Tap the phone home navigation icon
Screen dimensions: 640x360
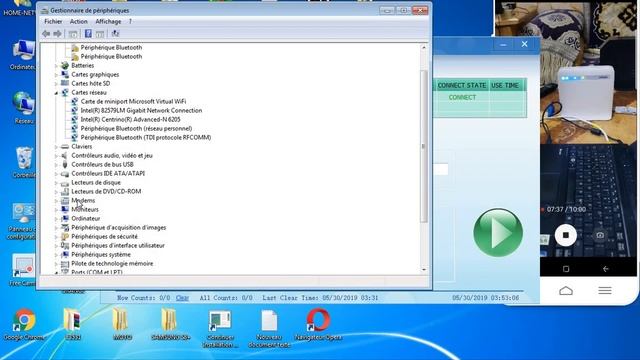coord(566,291)
